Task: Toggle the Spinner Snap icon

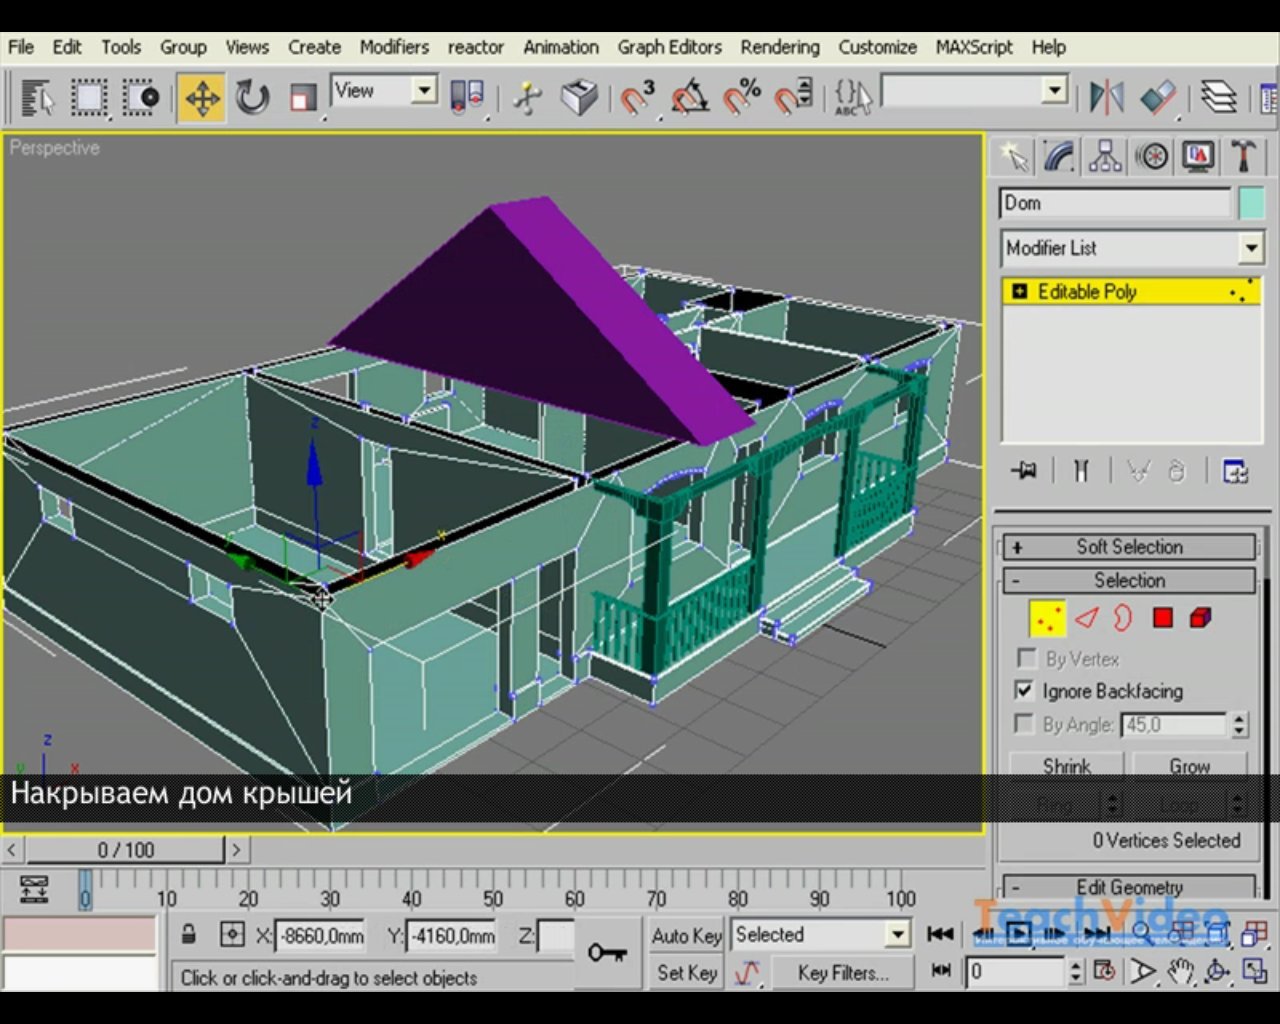Action: click(794, 98)
